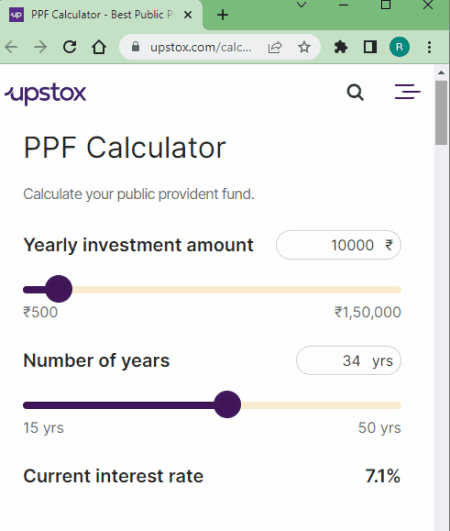Open the extensions puzzle icon

coord(341,47)
